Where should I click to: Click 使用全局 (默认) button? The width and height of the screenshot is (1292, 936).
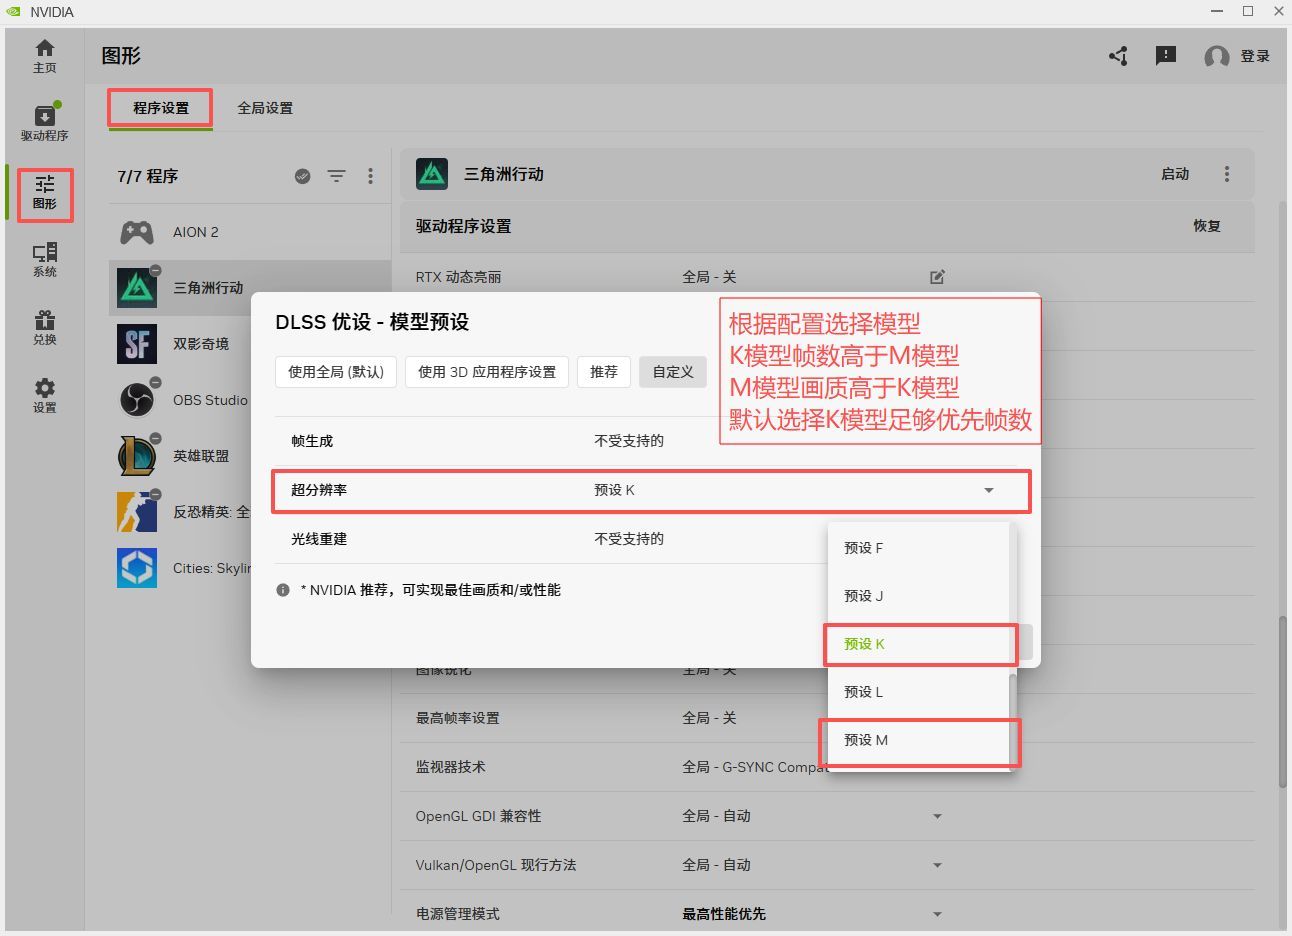336,372
